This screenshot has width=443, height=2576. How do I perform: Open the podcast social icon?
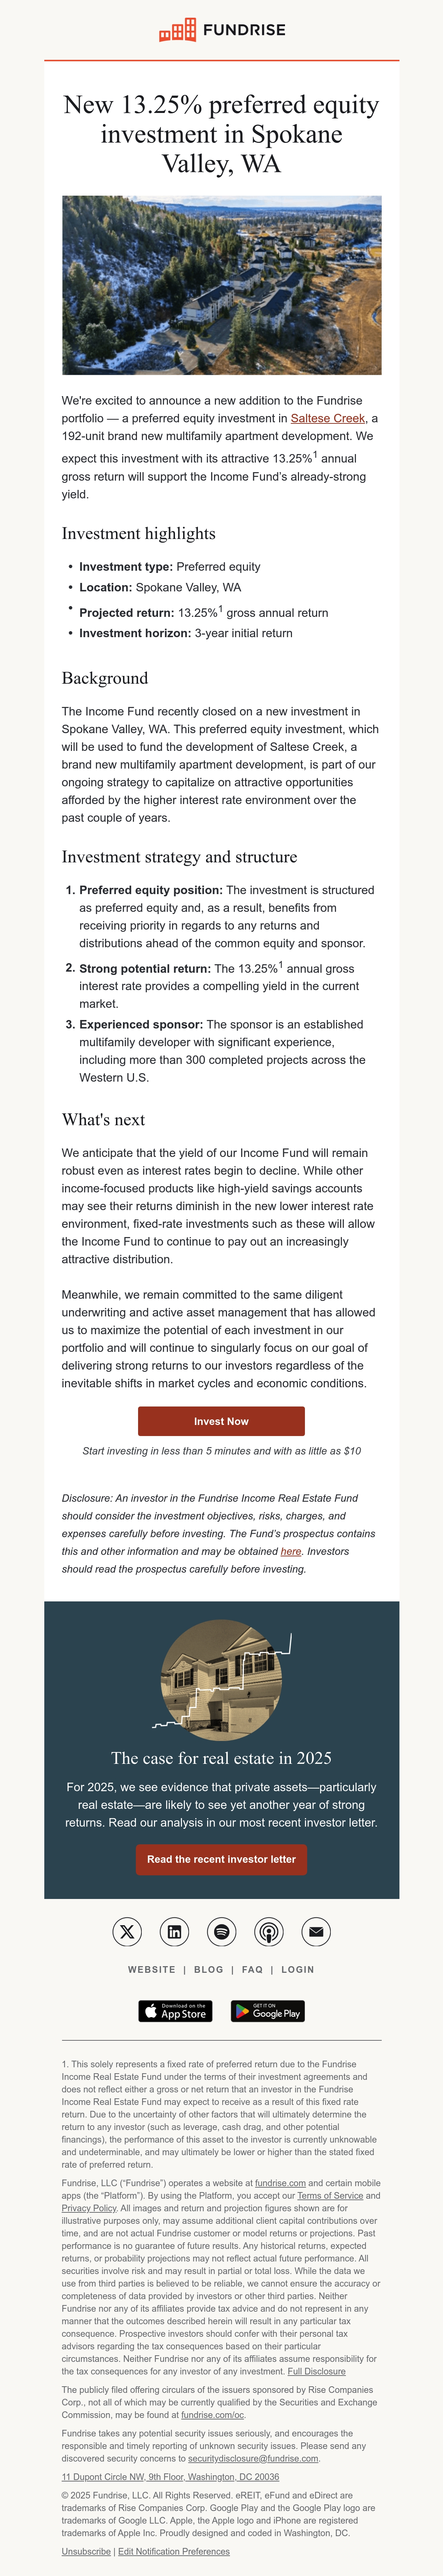point(268,1932)
